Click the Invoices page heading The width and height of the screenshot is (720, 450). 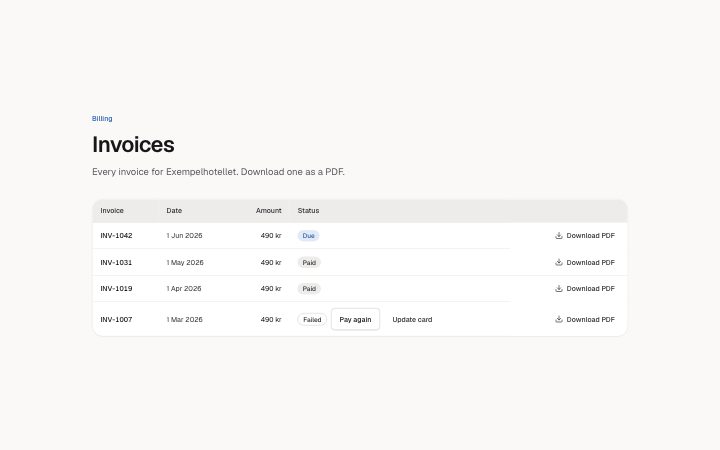(133, 144)
